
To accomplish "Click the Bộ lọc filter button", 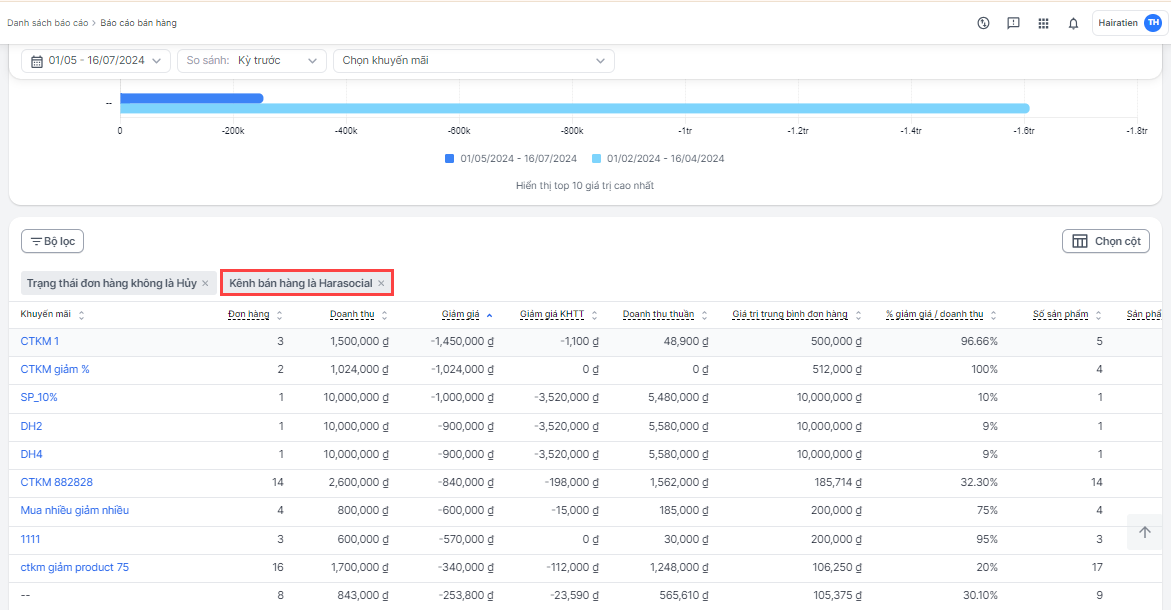I will pos(53,241).
